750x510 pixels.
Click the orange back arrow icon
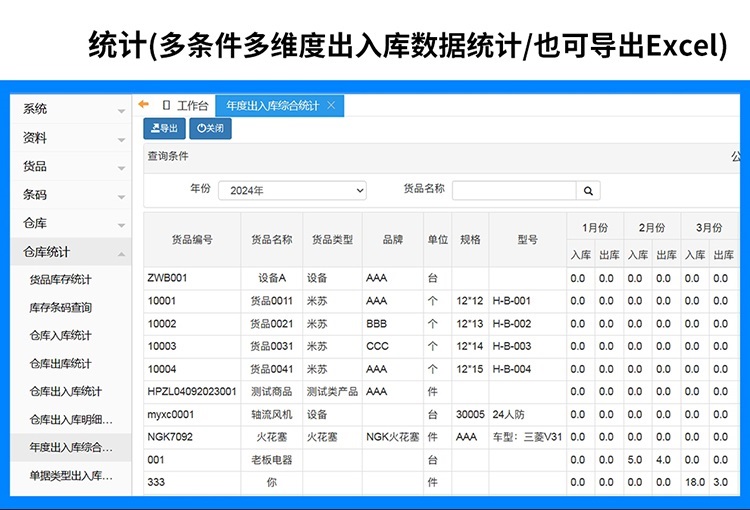click(x=143, y=104)
